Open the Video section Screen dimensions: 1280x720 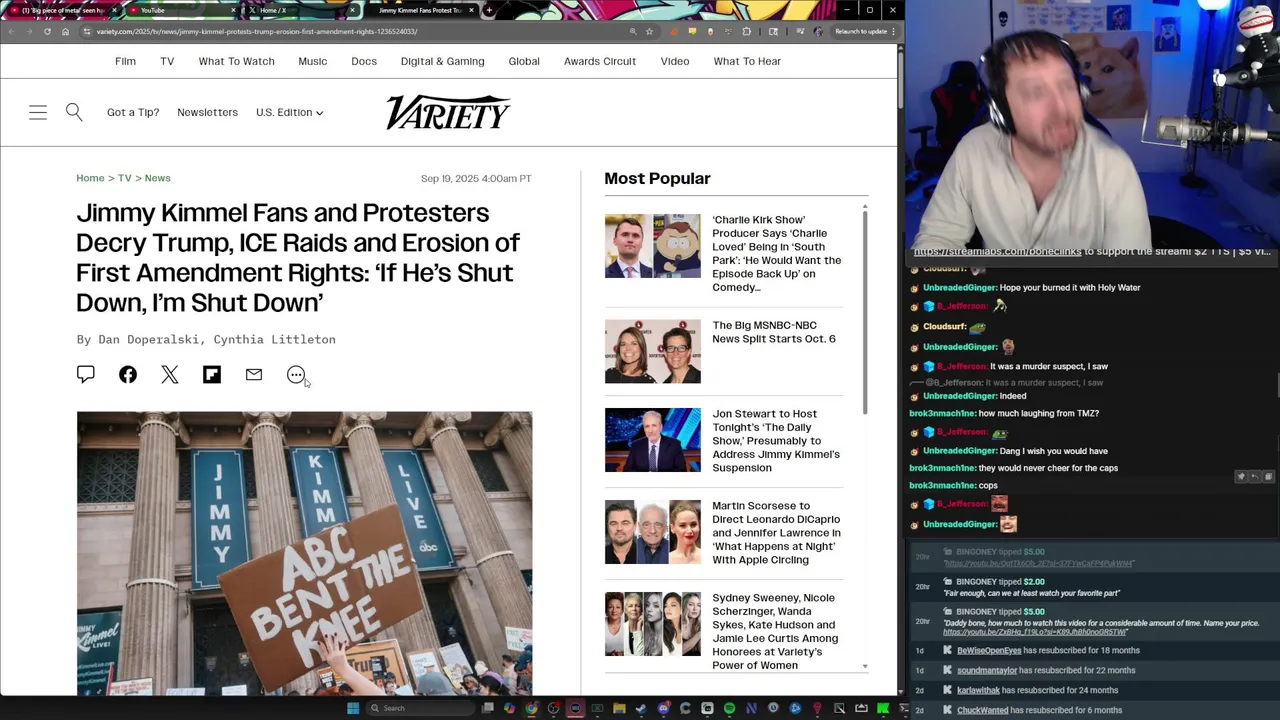(675, 61)
